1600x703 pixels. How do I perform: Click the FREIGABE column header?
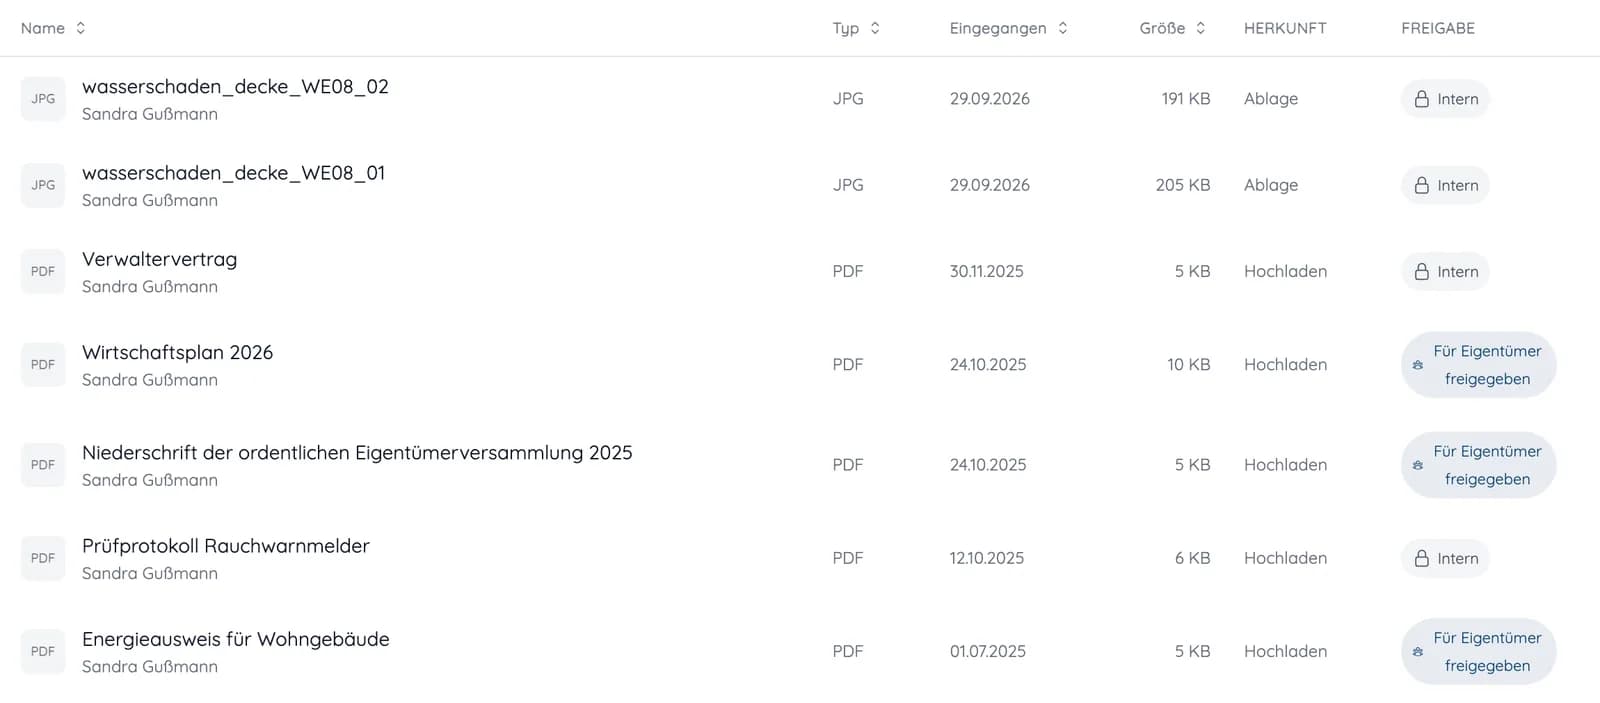click(1438, 28)
